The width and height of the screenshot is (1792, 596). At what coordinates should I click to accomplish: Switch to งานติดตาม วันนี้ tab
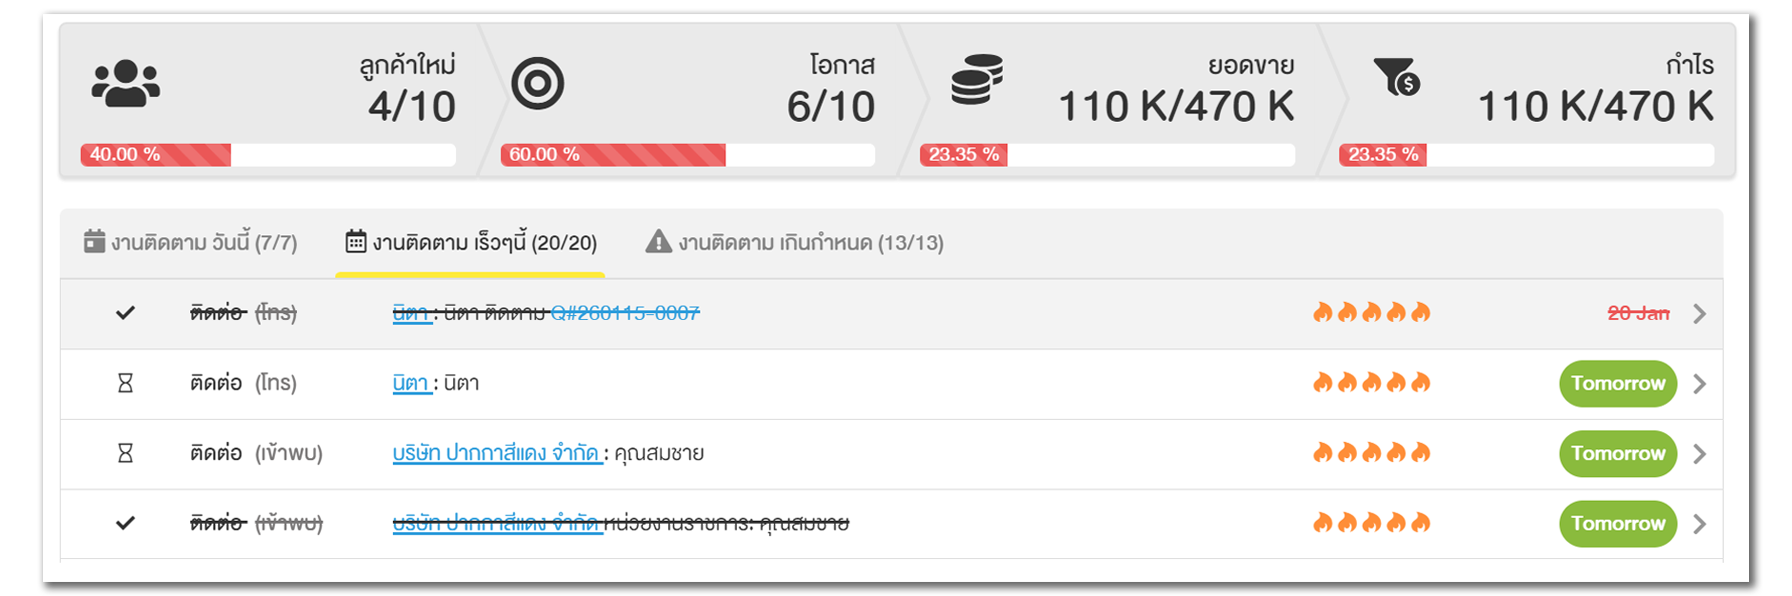click(x=195, y=241)
